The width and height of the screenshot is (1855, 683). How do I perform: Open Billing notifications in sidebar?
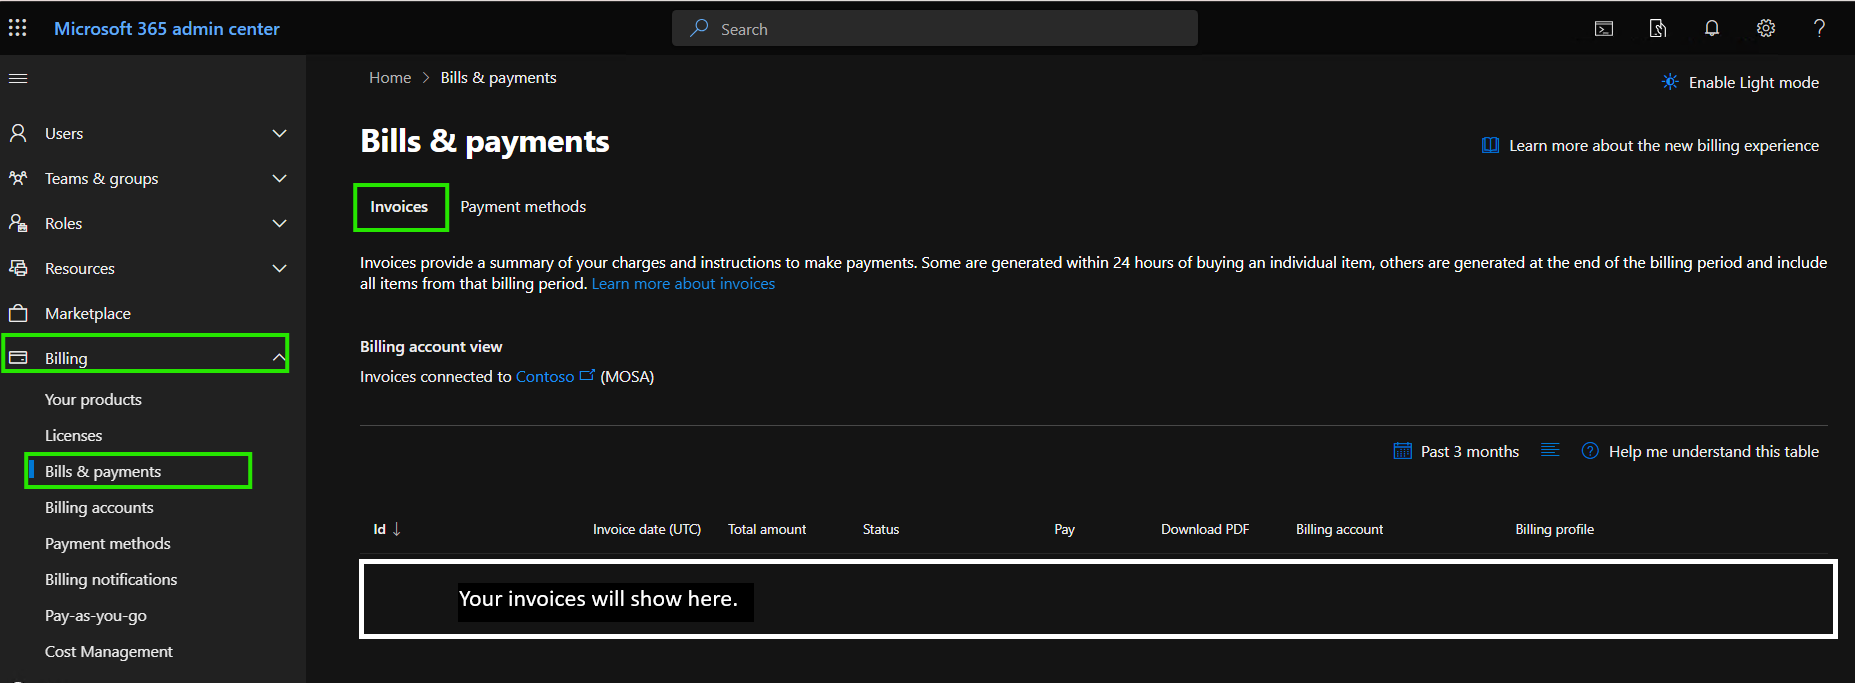point(111,579)
